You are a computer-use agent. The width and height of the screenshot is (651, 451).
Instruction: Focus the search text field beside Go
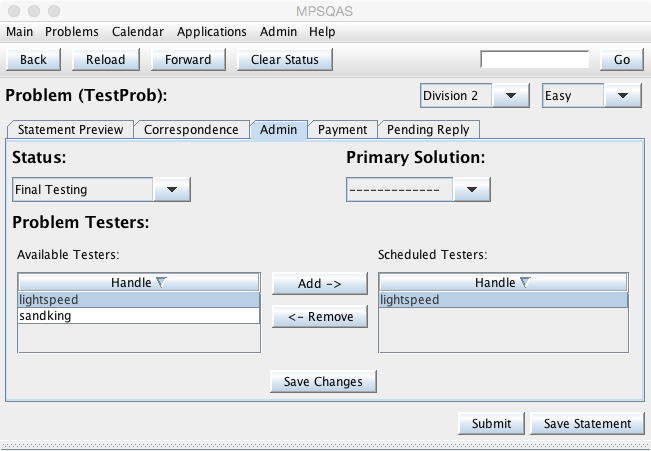point(534,60)
